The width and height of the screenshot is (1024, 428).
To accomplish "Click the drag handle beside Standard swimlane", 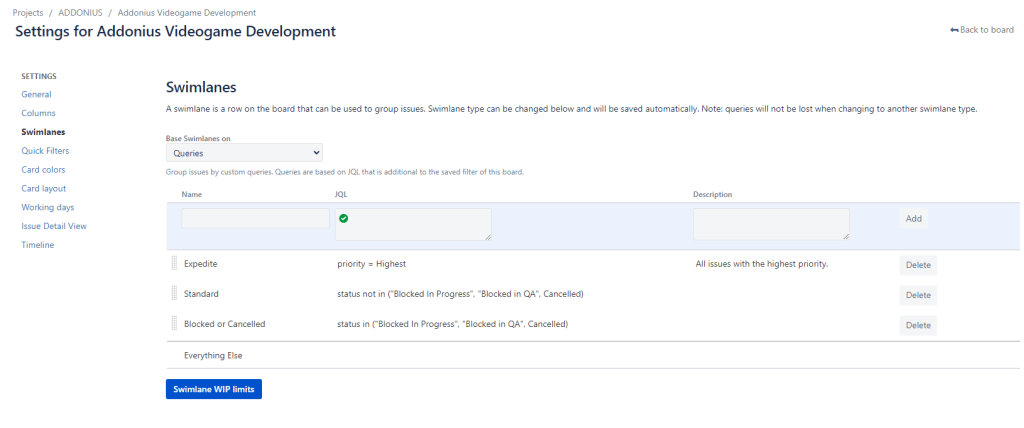I will pos(174,294).
